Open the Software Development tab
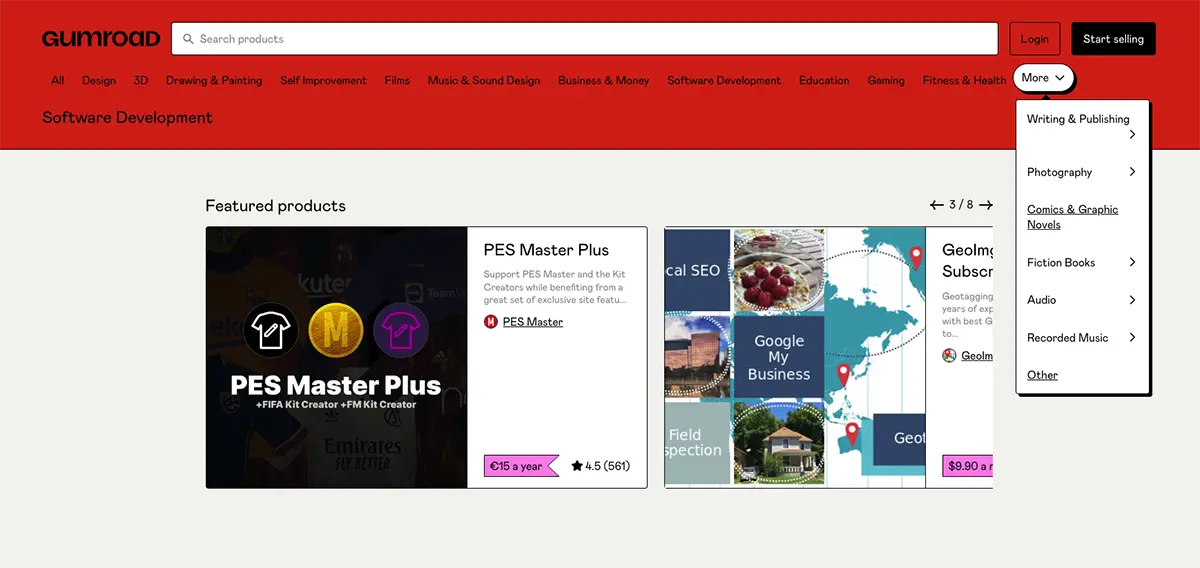Viewport: 1200px width, 568px height. click(724, 80)
